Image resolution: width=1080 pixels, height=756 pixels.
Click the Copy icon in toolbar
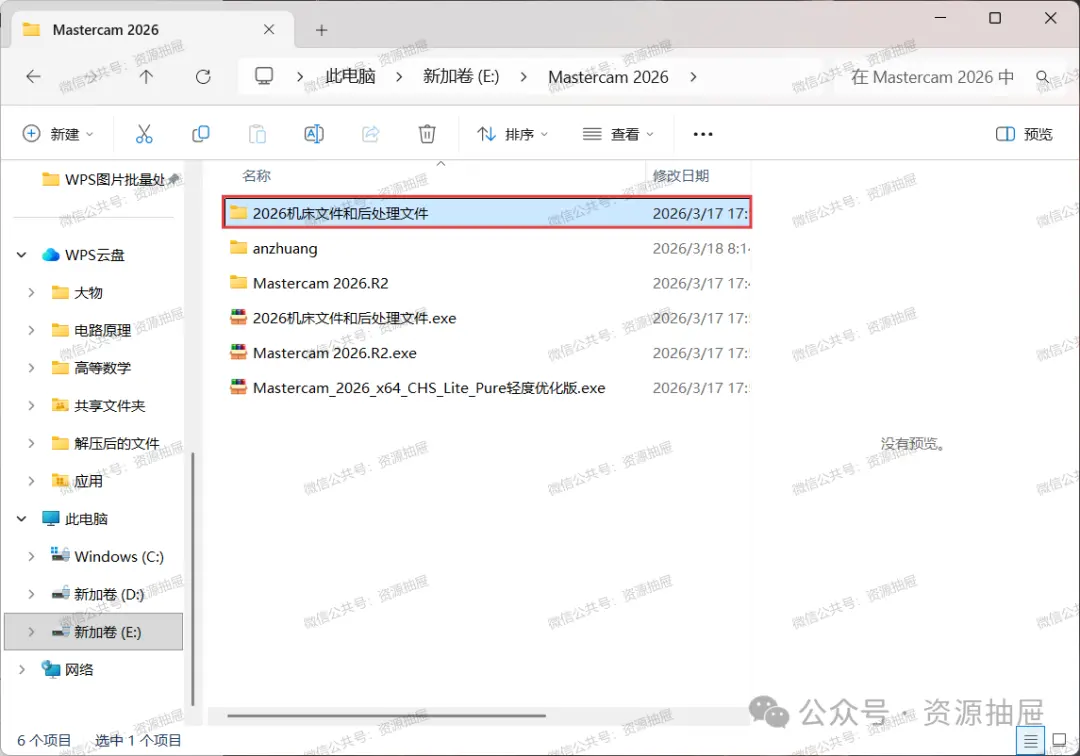200,134
